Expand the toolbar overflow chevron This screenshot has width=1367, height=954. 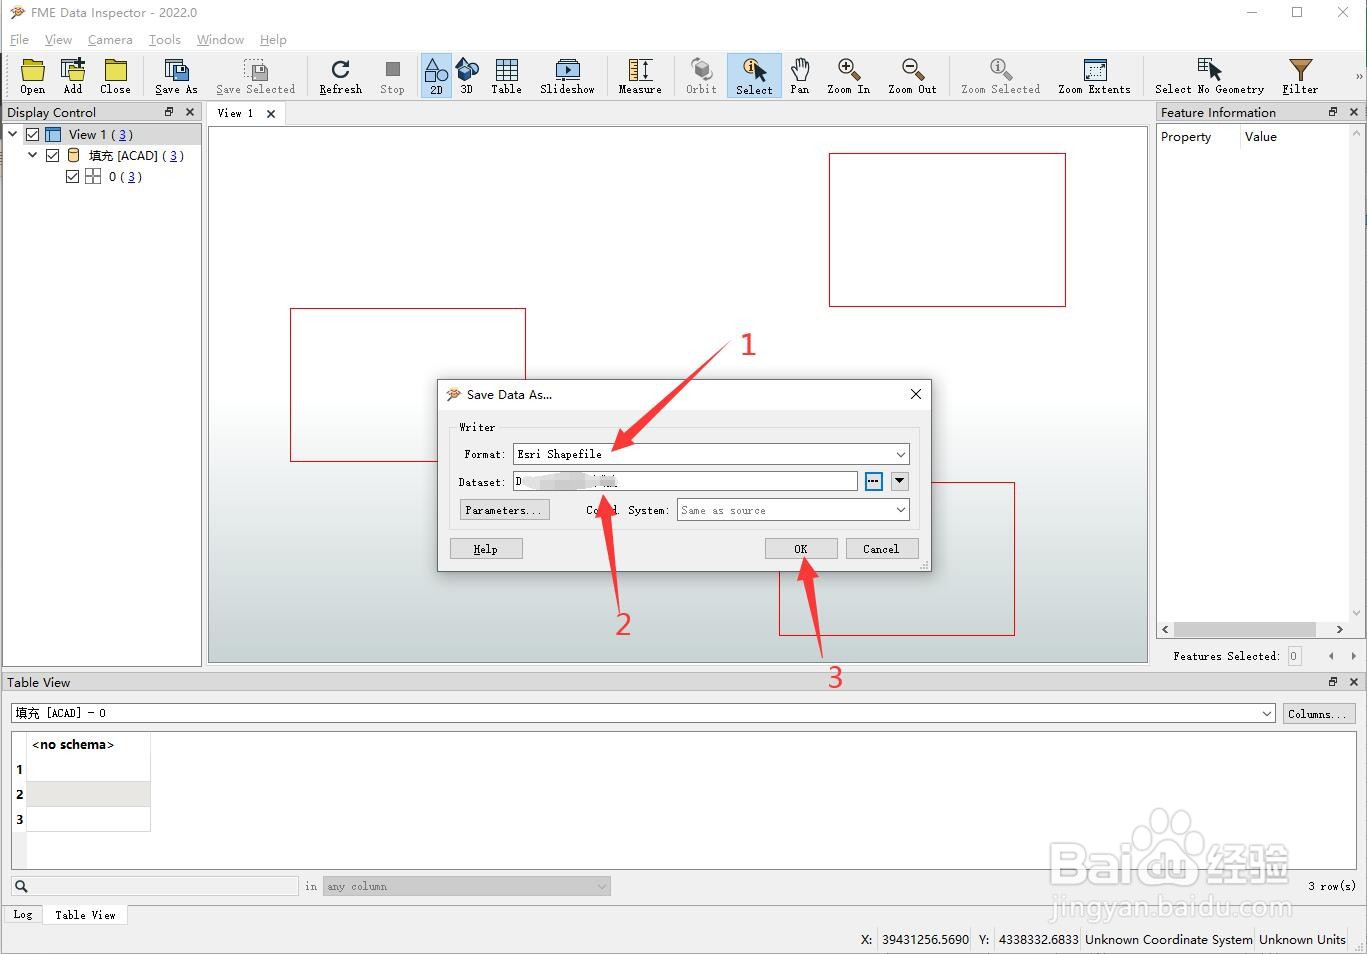point(1358,76)
